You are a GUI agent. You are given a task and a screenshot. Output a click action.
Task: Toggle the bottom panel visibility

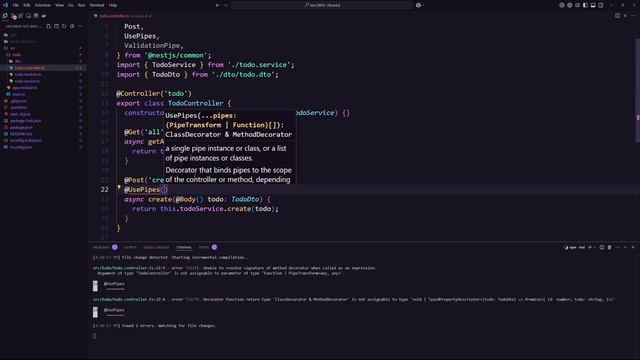[593, 5]
